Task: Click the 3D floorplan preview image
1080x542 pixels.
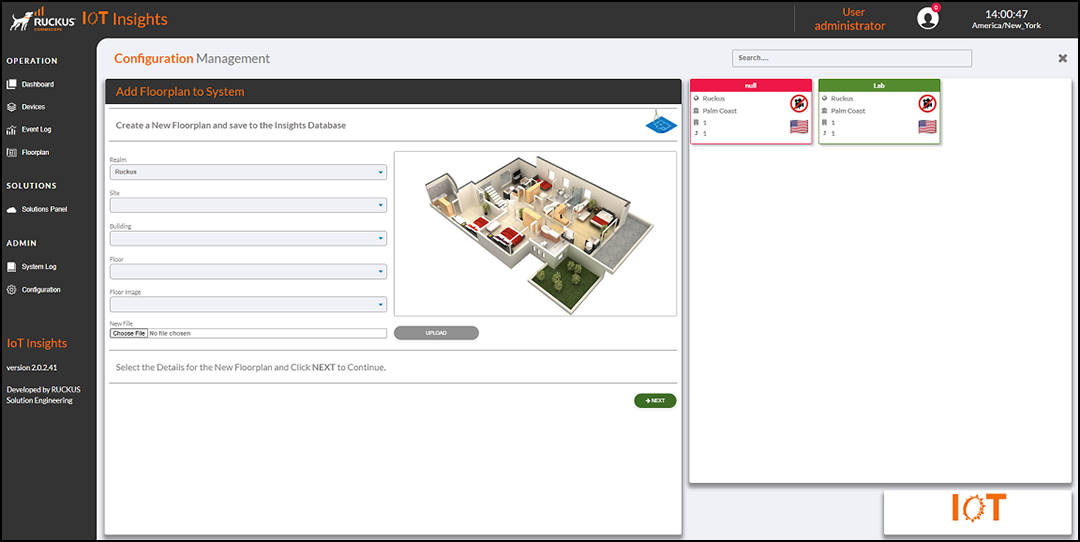Action: 535,233
